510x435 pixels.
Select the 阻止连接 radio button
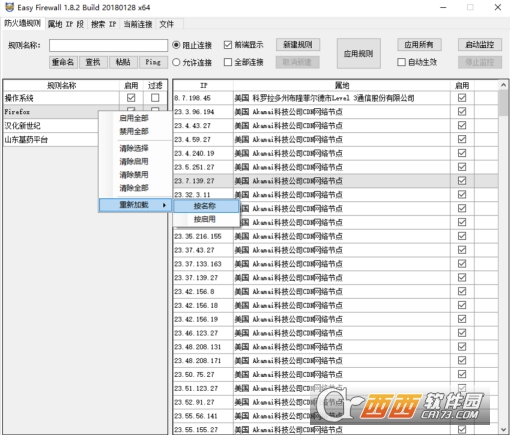(x=192, y=45)
